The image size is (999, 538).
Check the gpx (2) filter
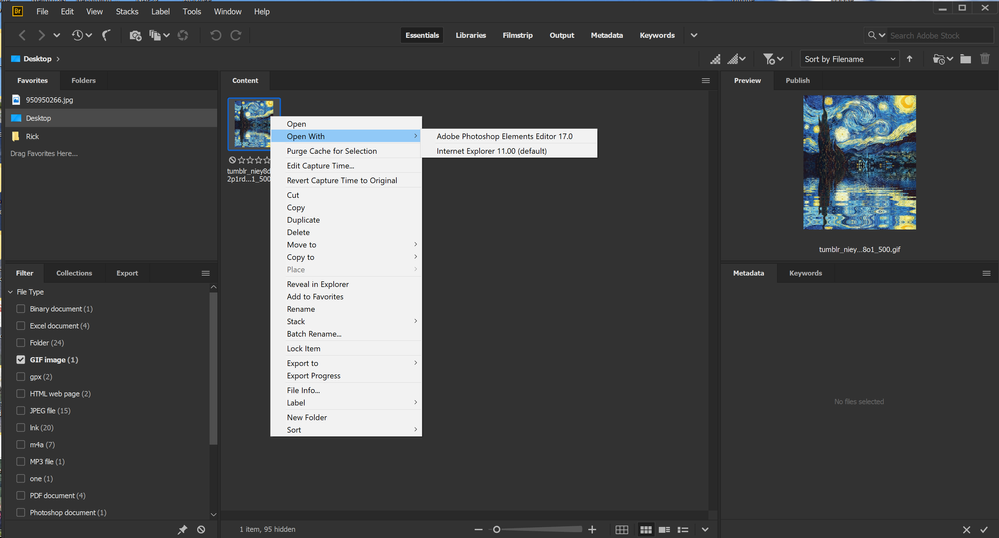(x=21, y=377)
